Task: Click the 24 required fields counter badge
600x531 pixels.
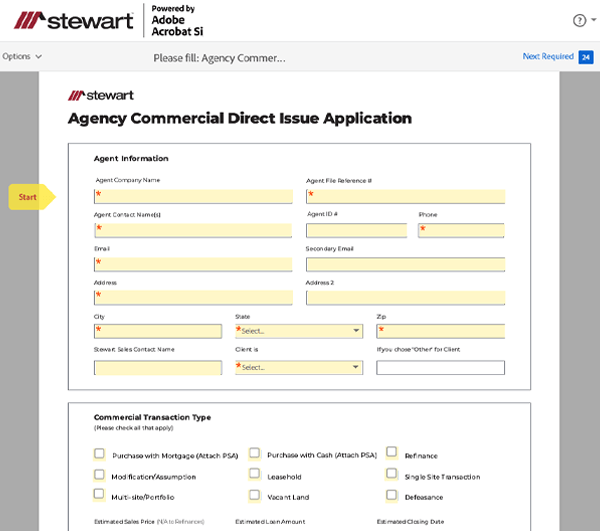Action: 585,57
